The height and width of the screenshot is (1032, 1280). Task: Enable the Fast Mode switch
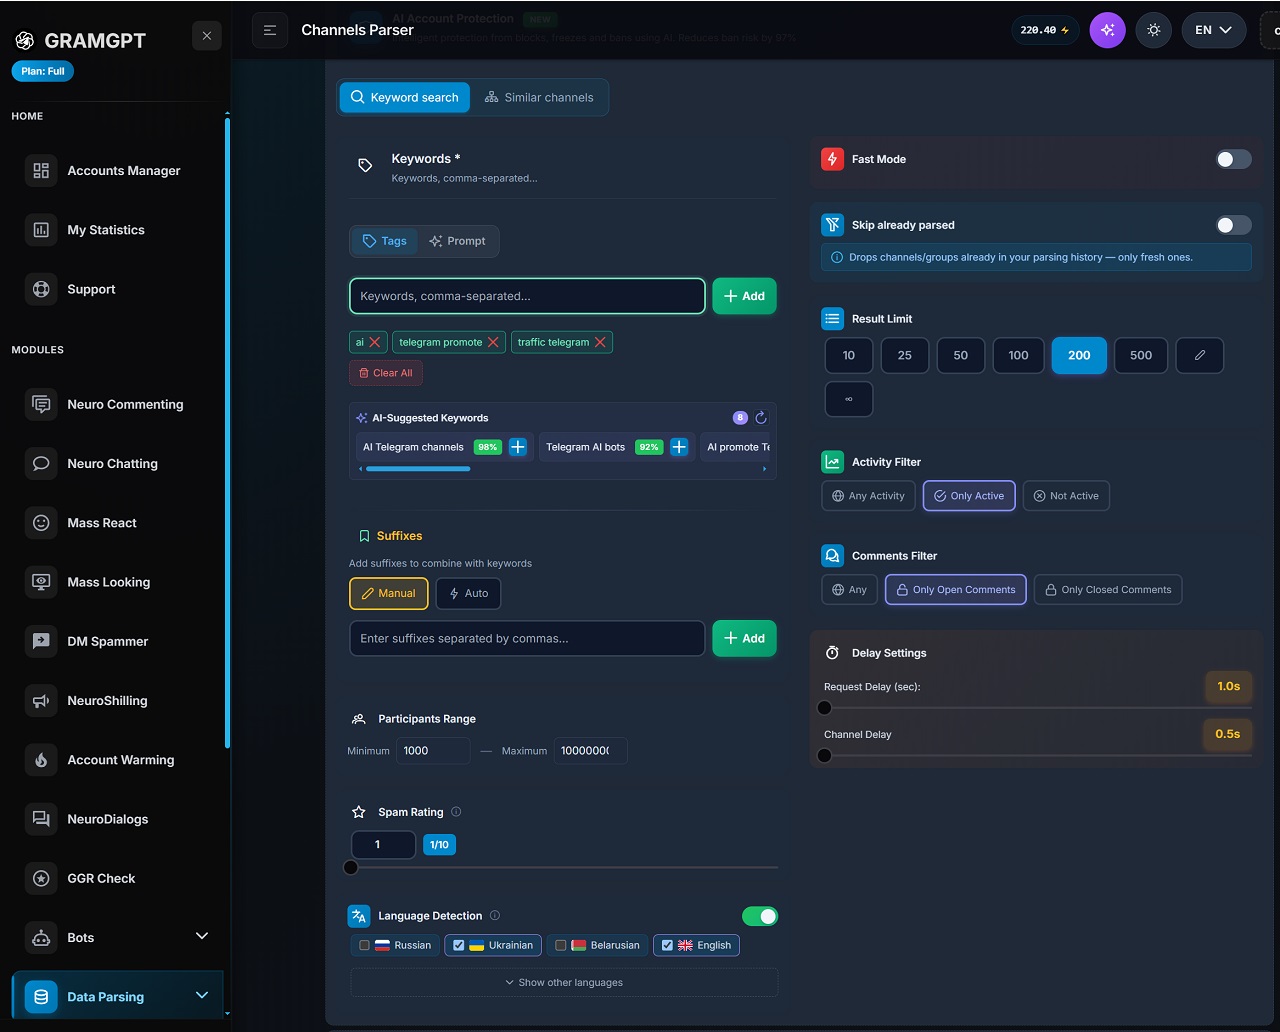tap(1233, 159)
